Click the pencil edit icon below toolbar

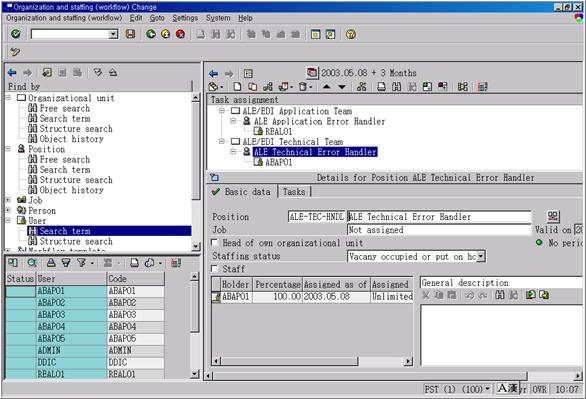click(15, 52)
